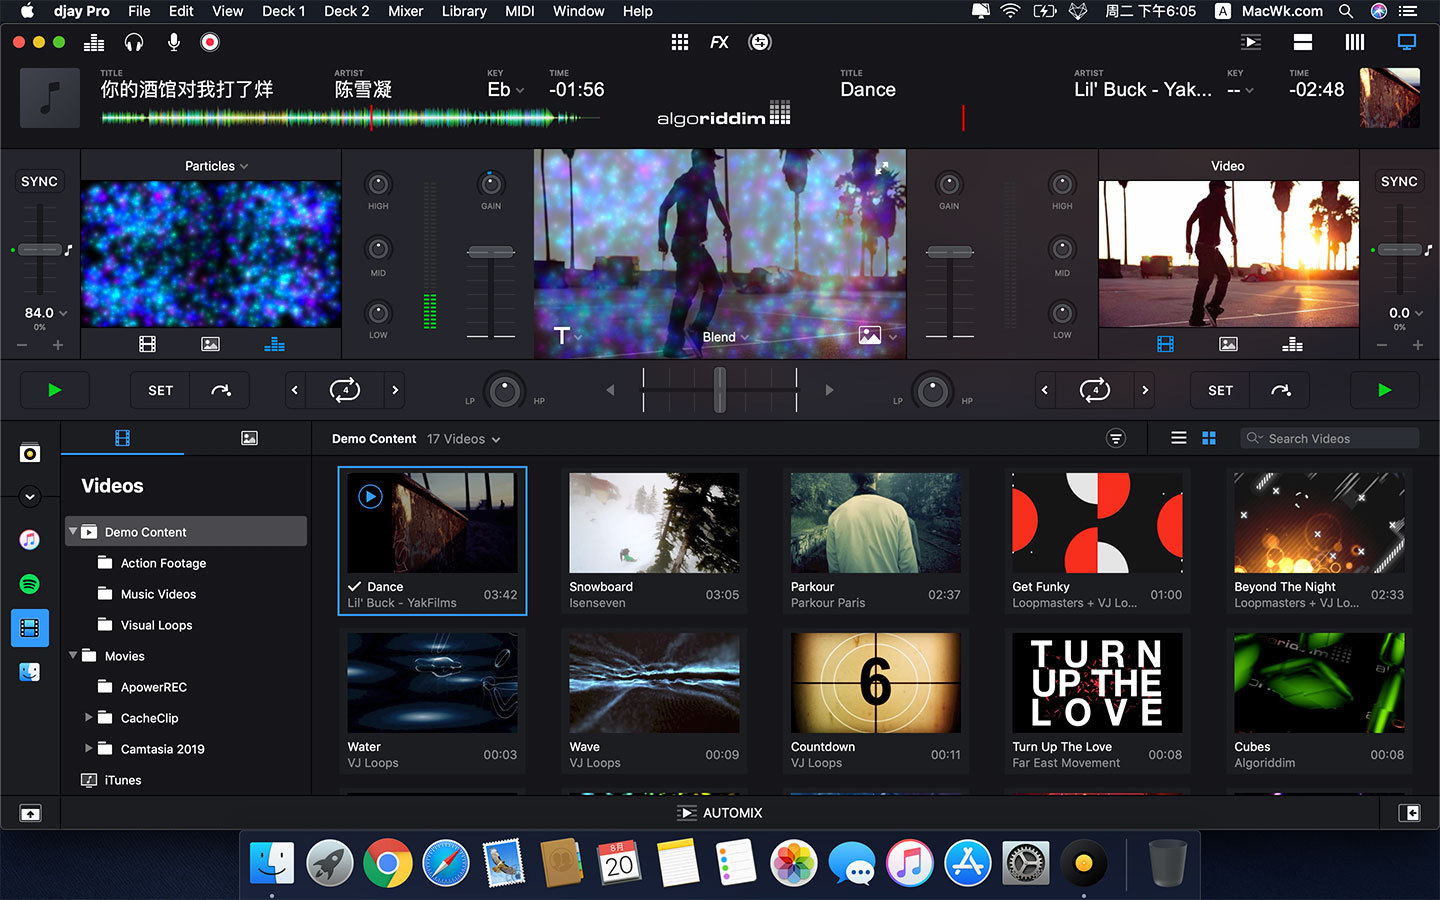Open the library filter icon
Image resolution: width=1440 pixels, height=900 pixels.
click(1116, 438)
